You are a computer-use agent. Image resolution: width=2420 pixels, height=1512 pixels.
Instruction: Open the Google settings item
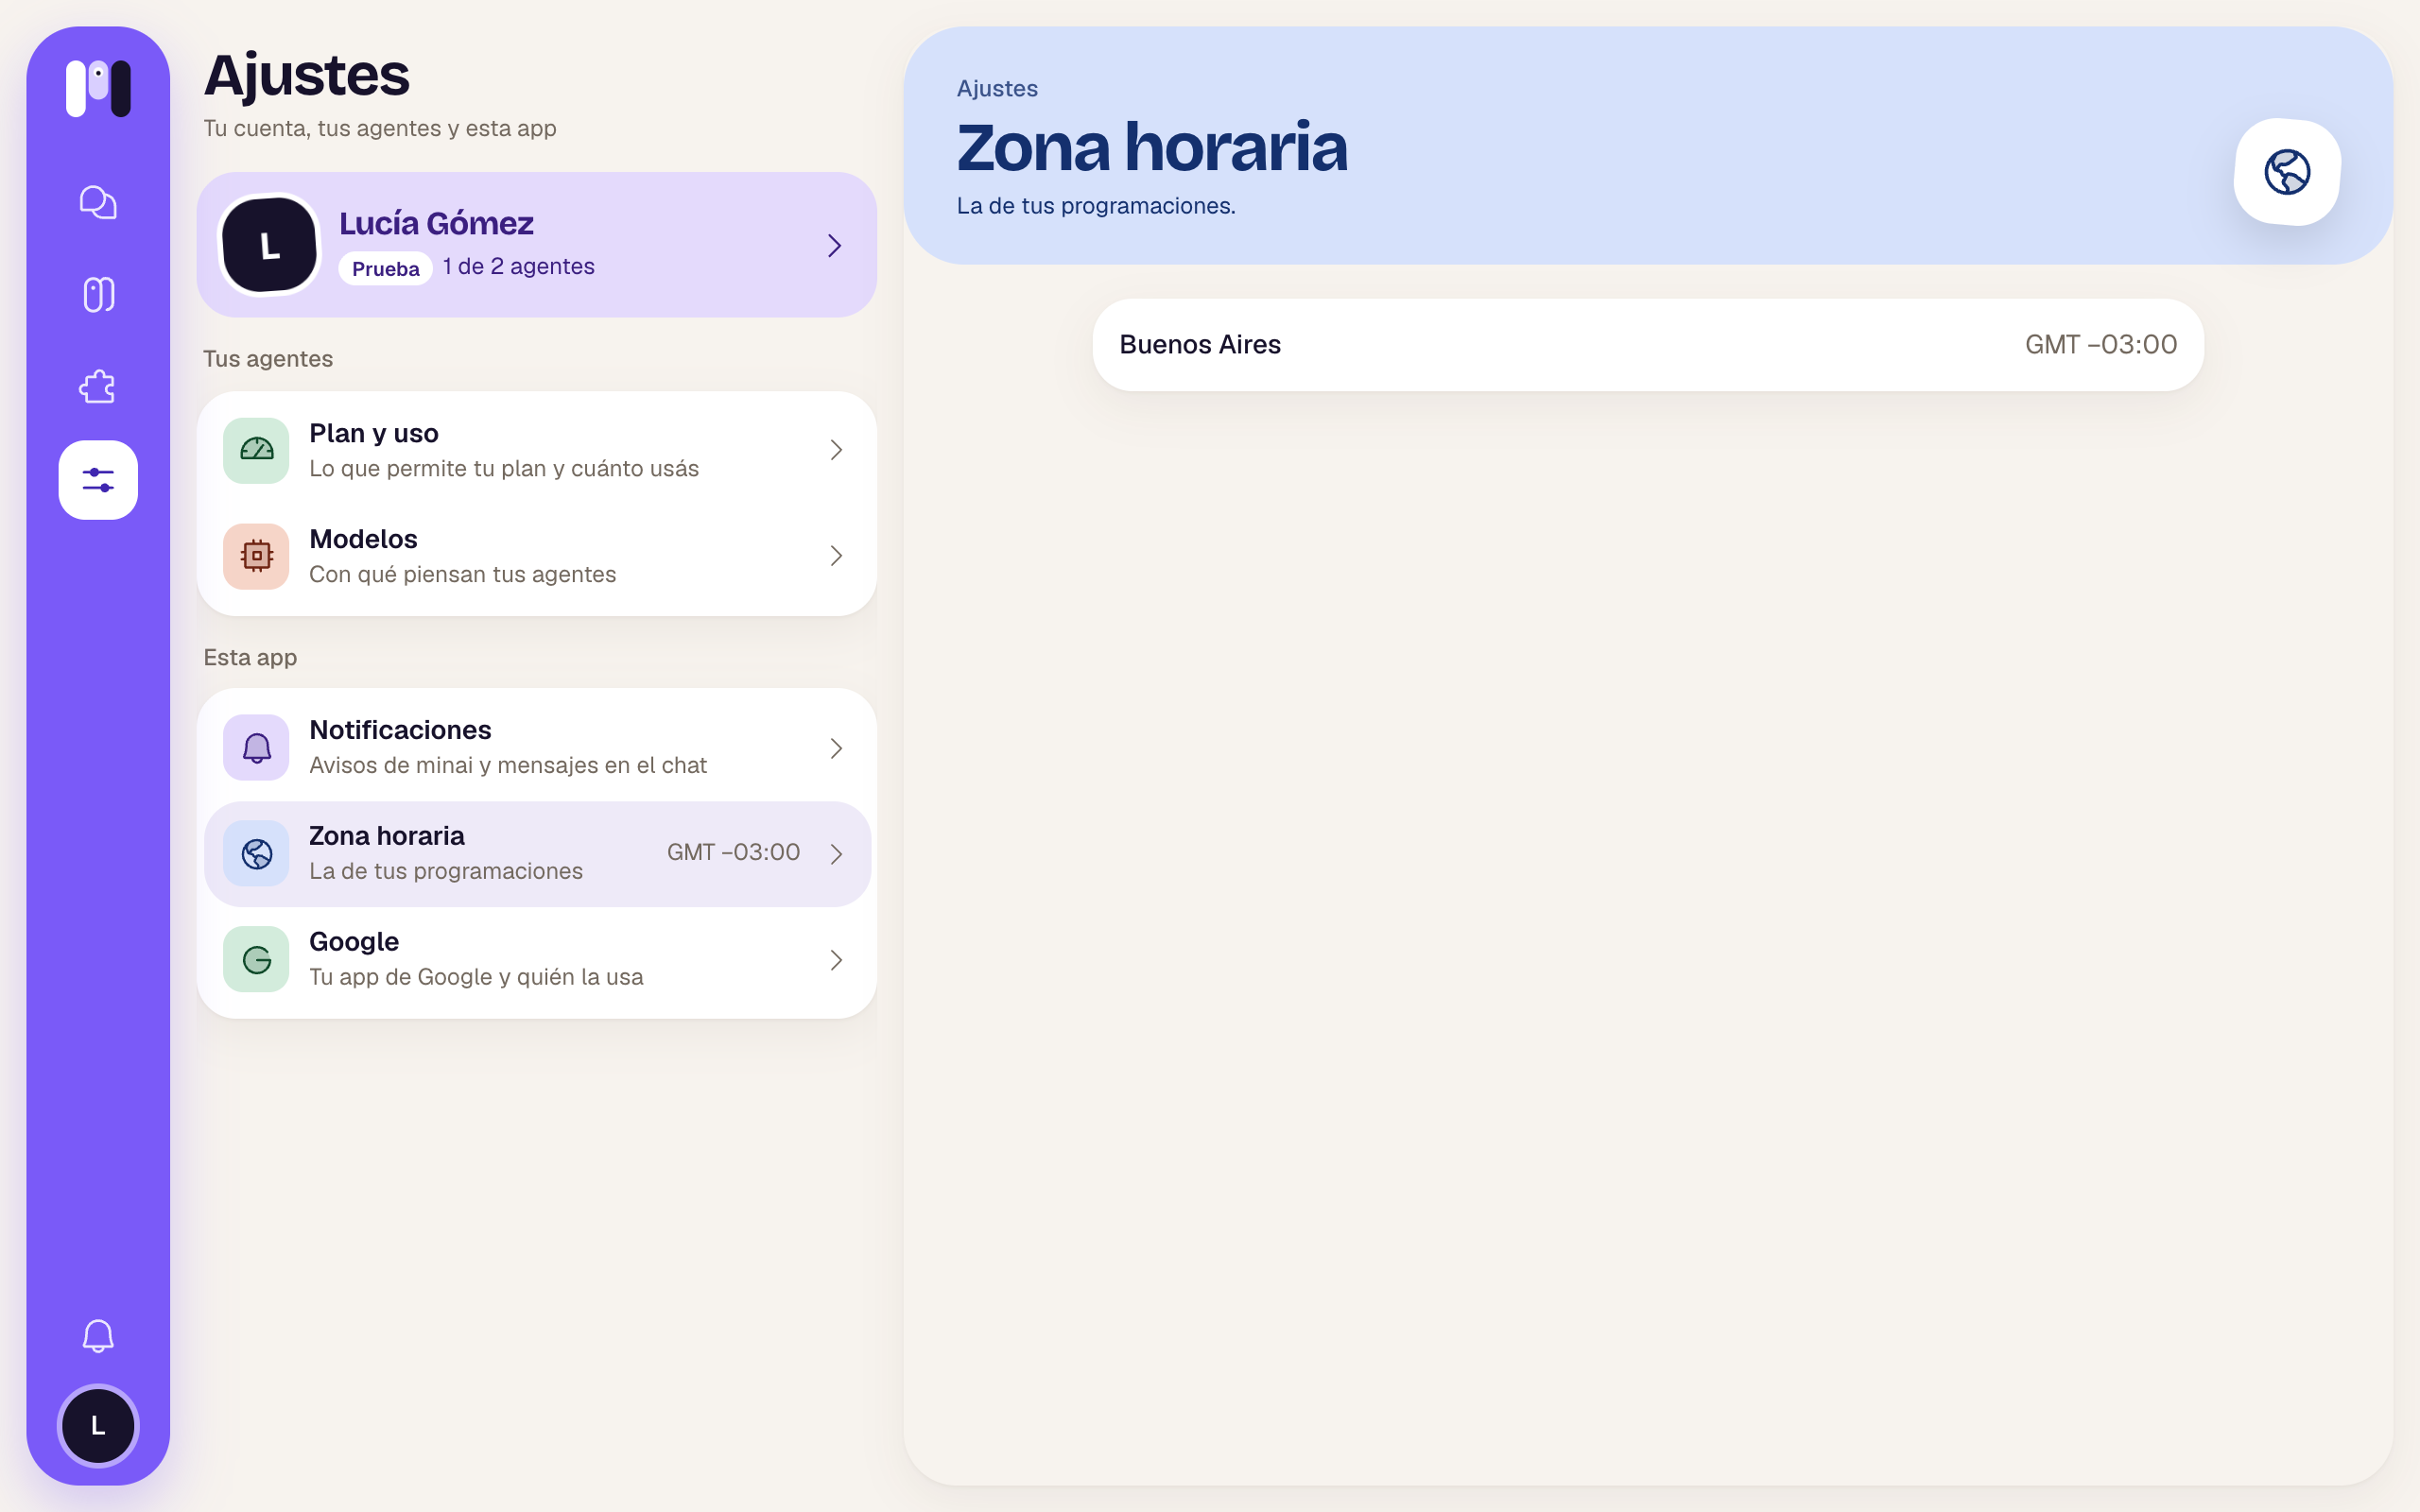pos(537,959)
